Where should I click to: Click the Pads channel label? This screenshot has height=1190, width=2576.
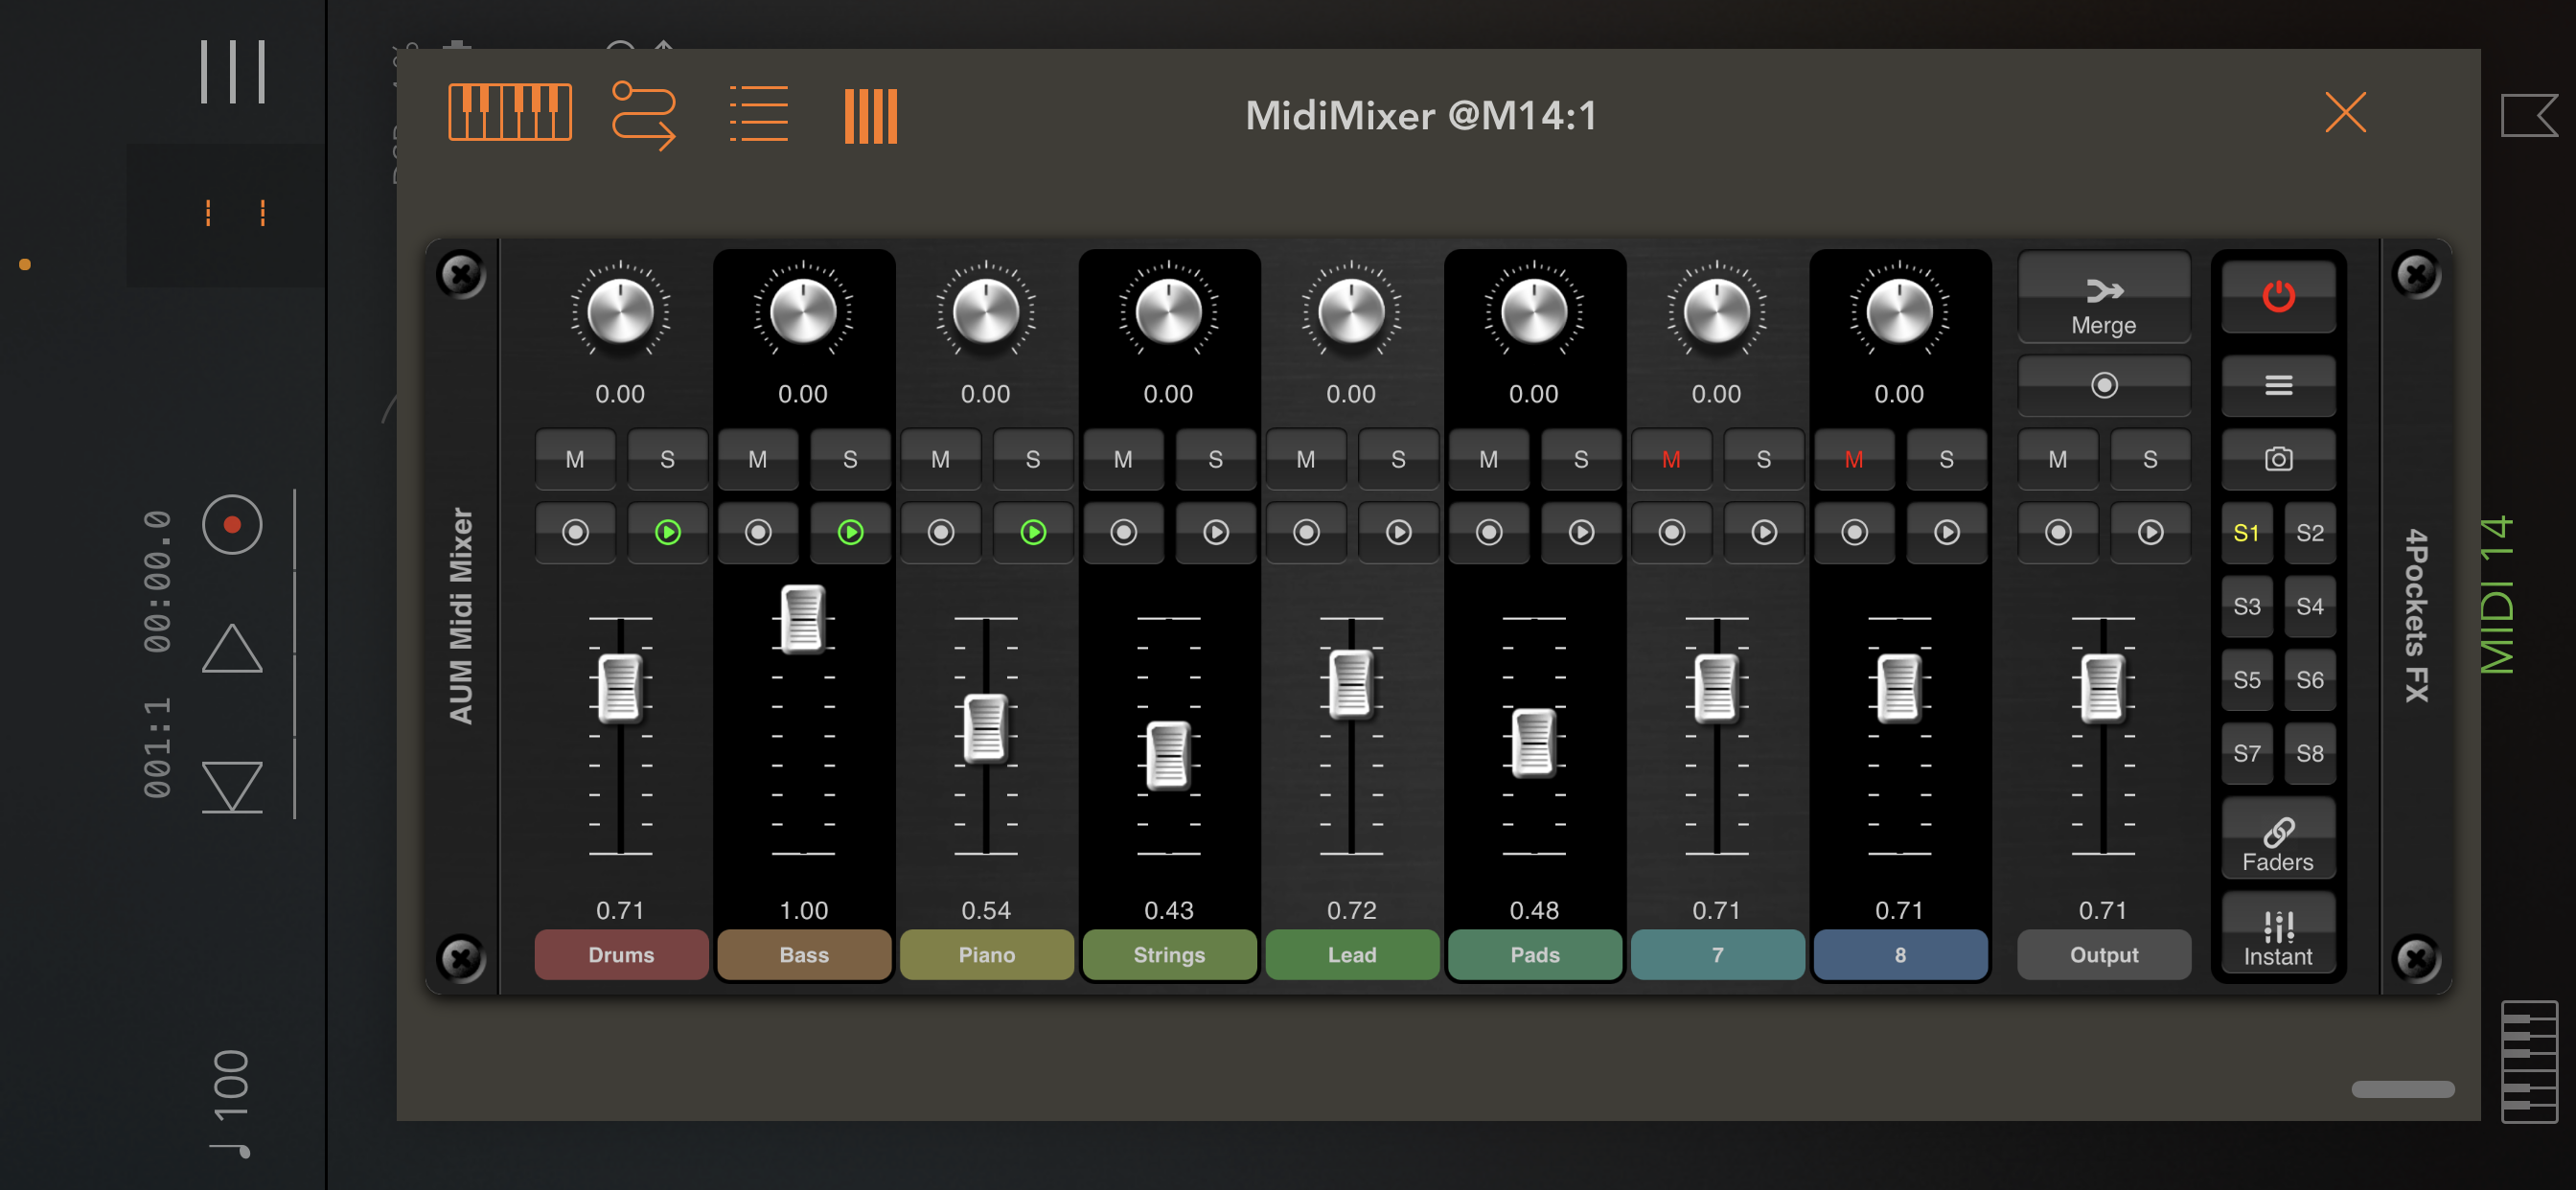click(1535, 955)
